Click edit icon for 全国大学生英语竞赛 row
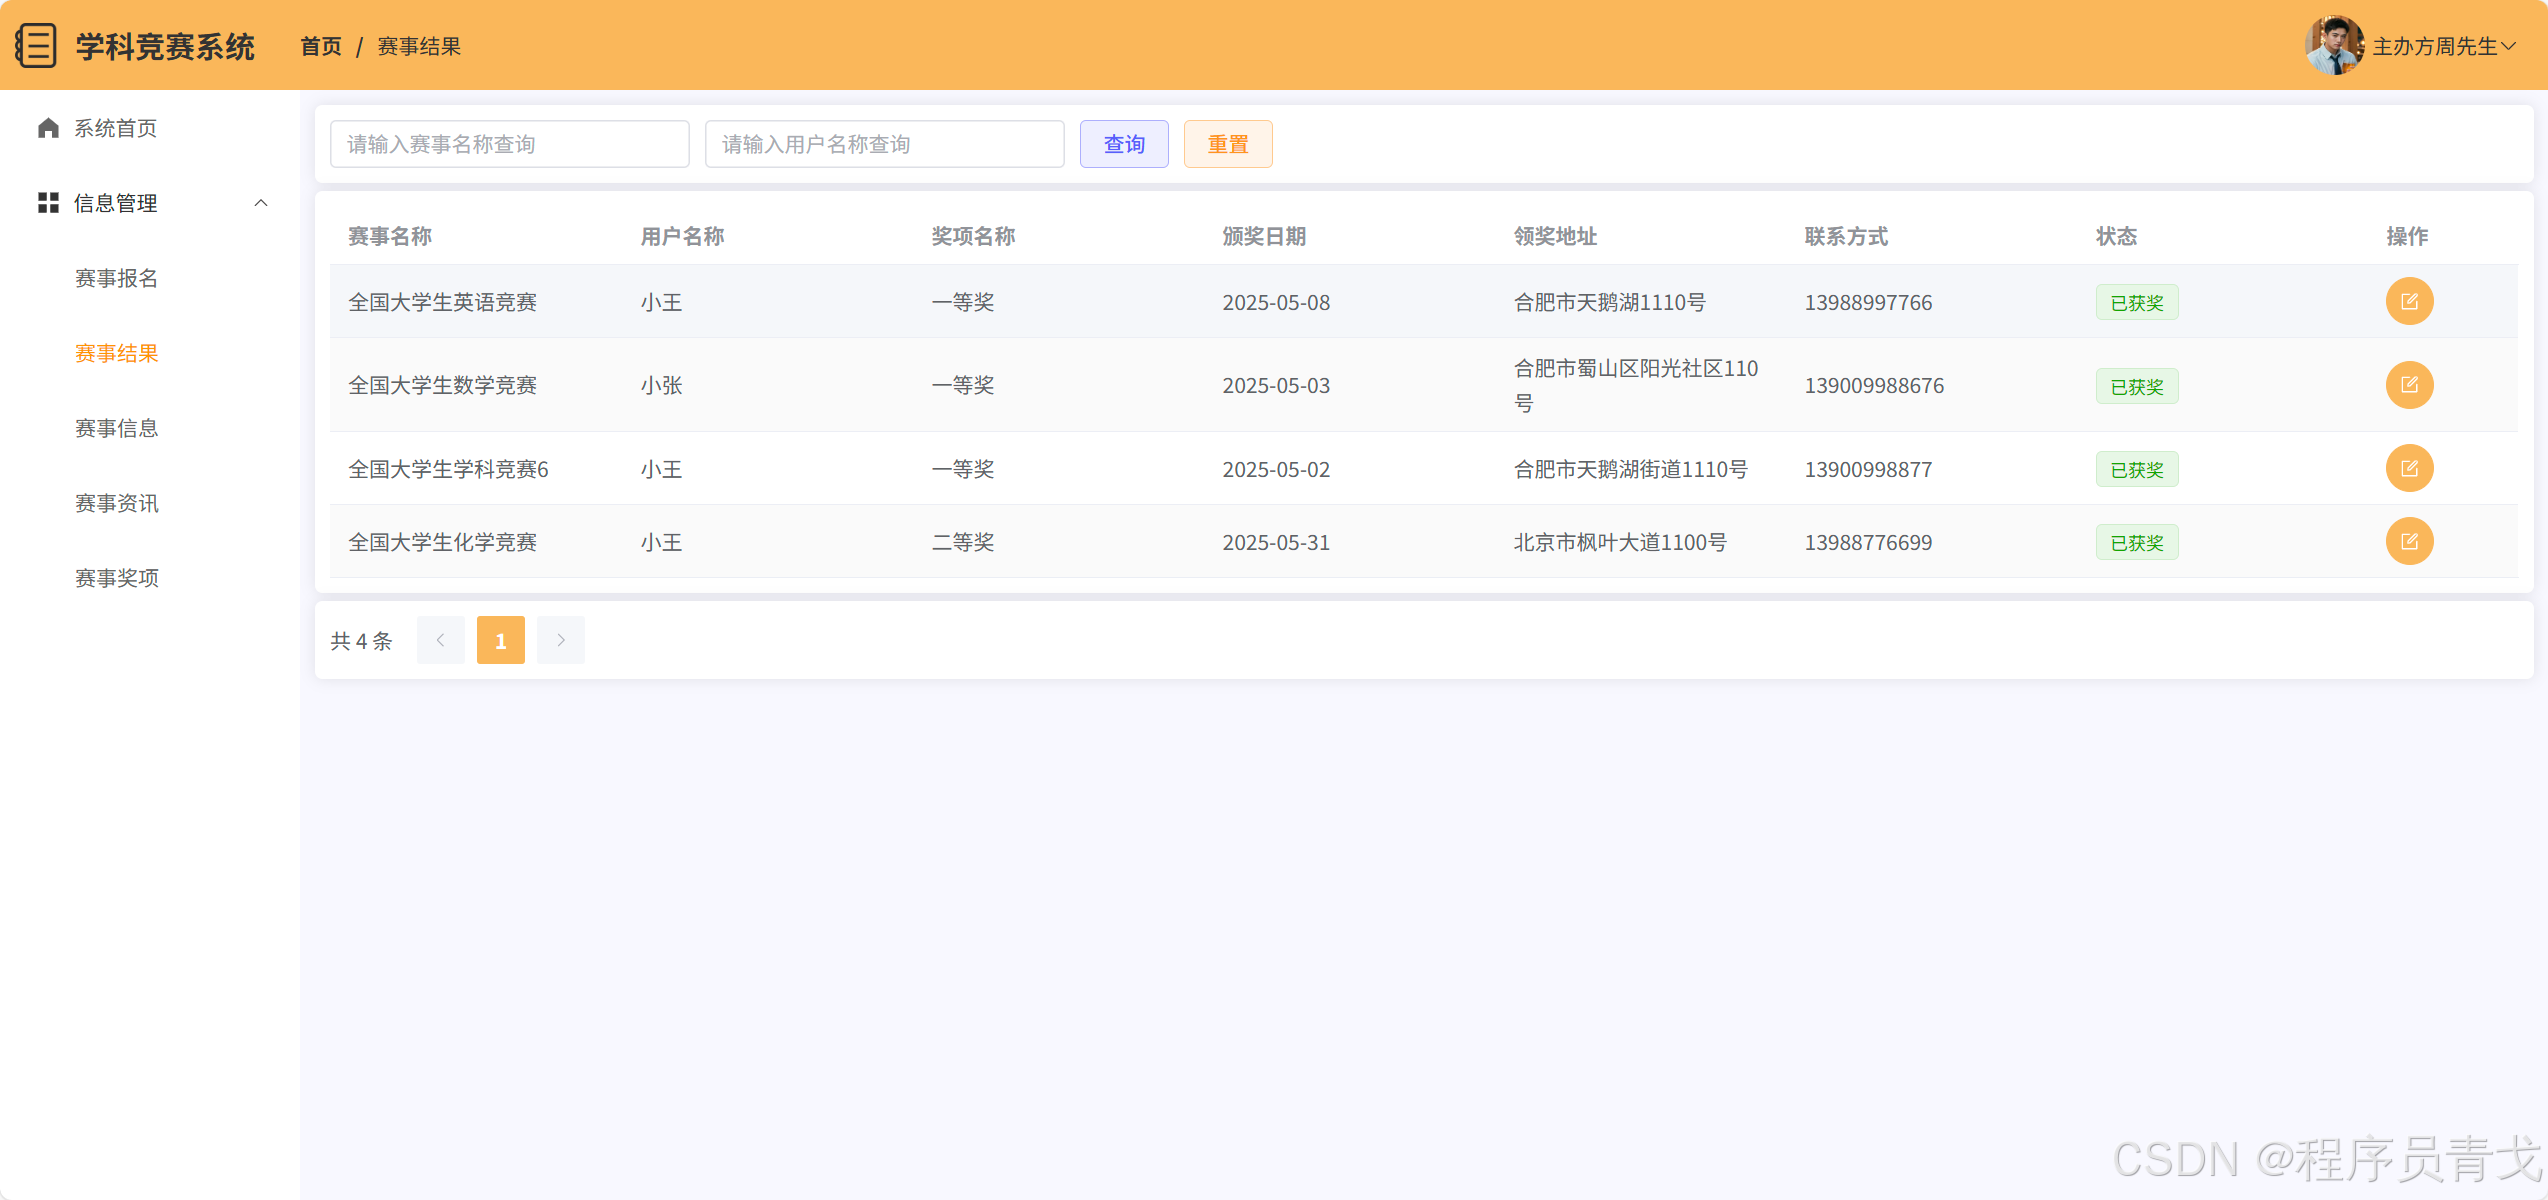Screen dimensions: 2548x1200 coord(2409,302)
